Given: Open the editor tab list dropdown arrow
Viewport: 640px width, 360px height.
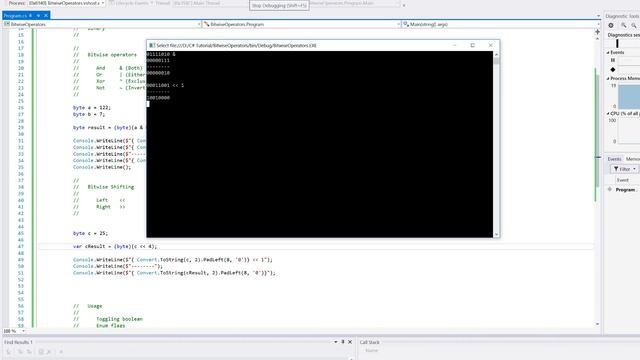Looking at the screenshot, I should pos(598,16).
